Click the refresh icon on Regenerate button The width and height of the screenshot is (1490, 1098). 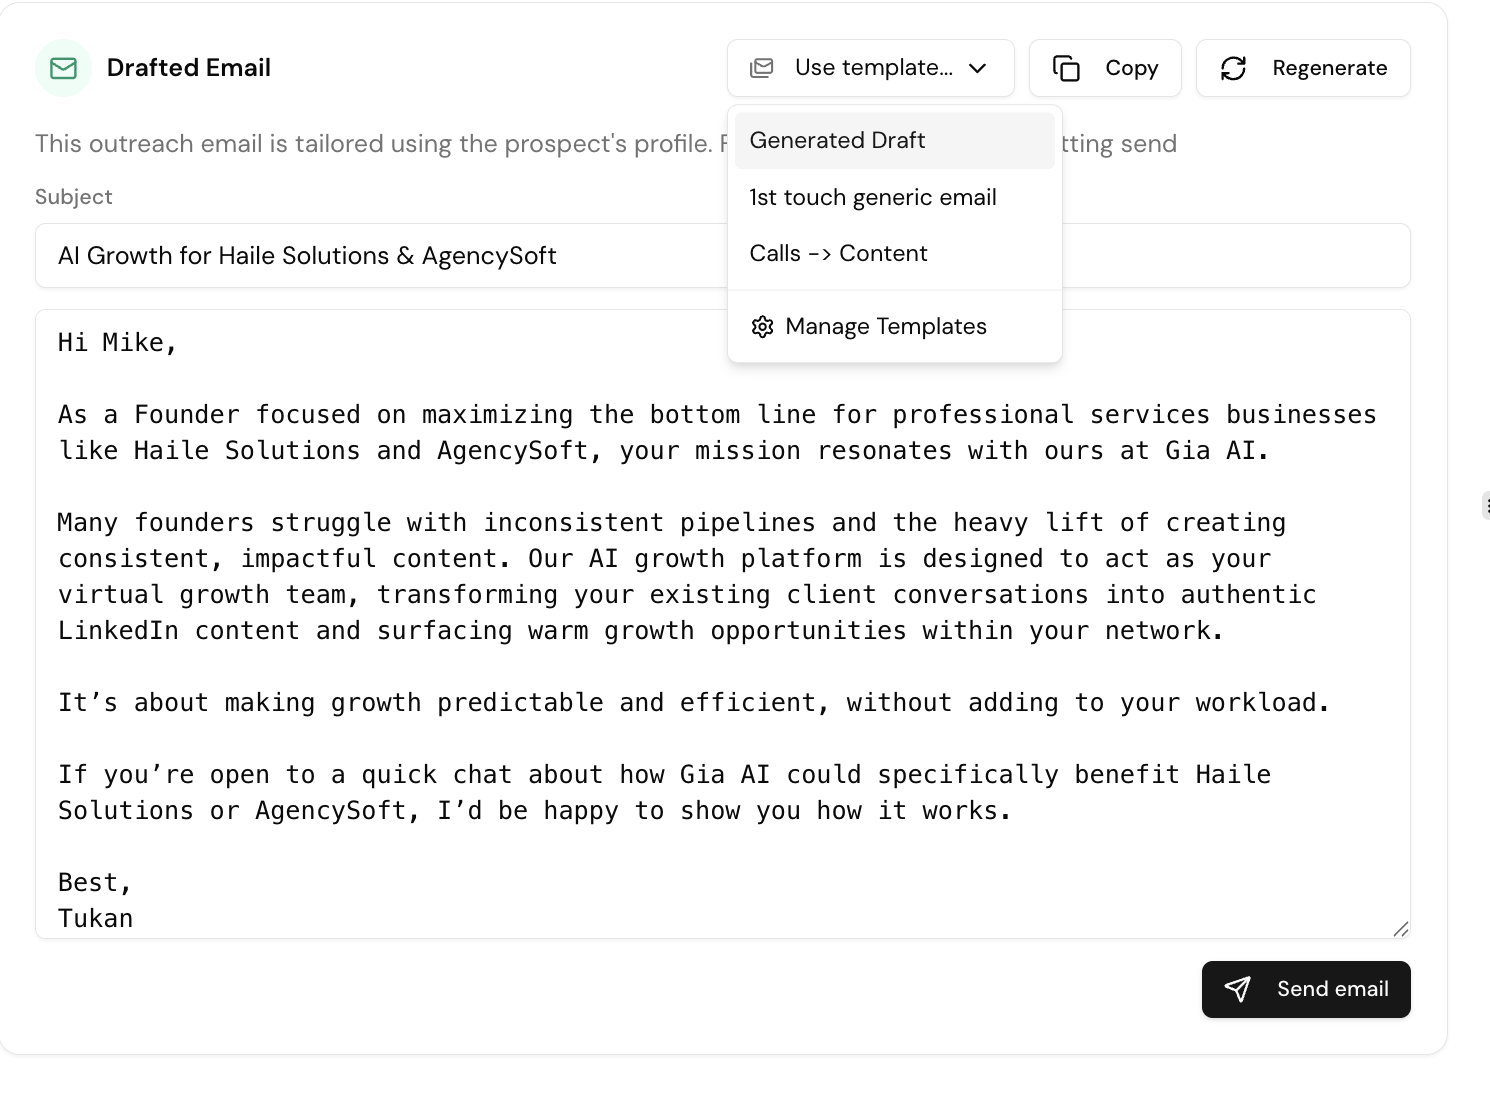1234,67
